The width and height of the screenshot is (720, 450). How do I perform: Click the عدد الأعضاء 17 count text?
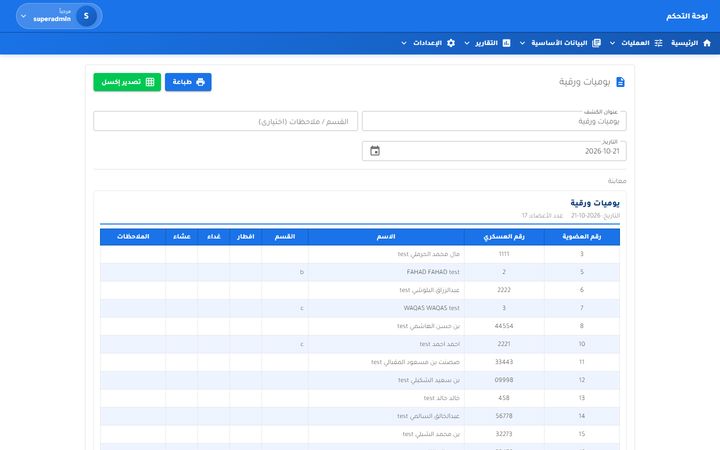pos(542,215)
